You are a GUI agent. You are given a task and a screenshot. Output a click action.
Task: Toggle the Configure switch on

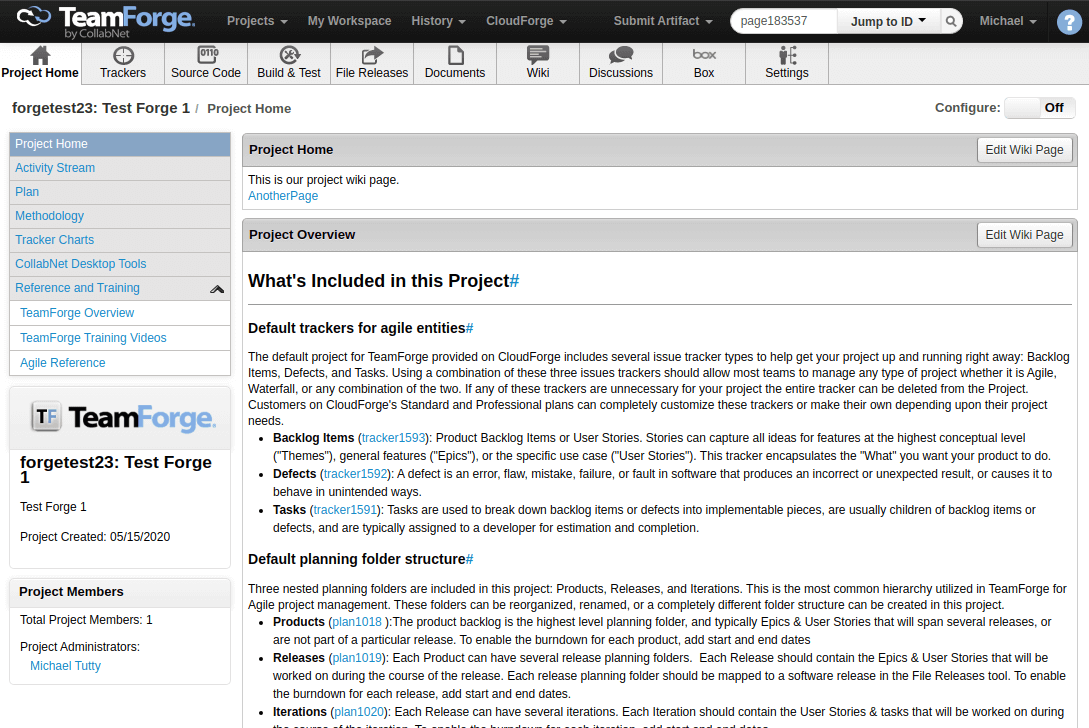coord(1040,108)
